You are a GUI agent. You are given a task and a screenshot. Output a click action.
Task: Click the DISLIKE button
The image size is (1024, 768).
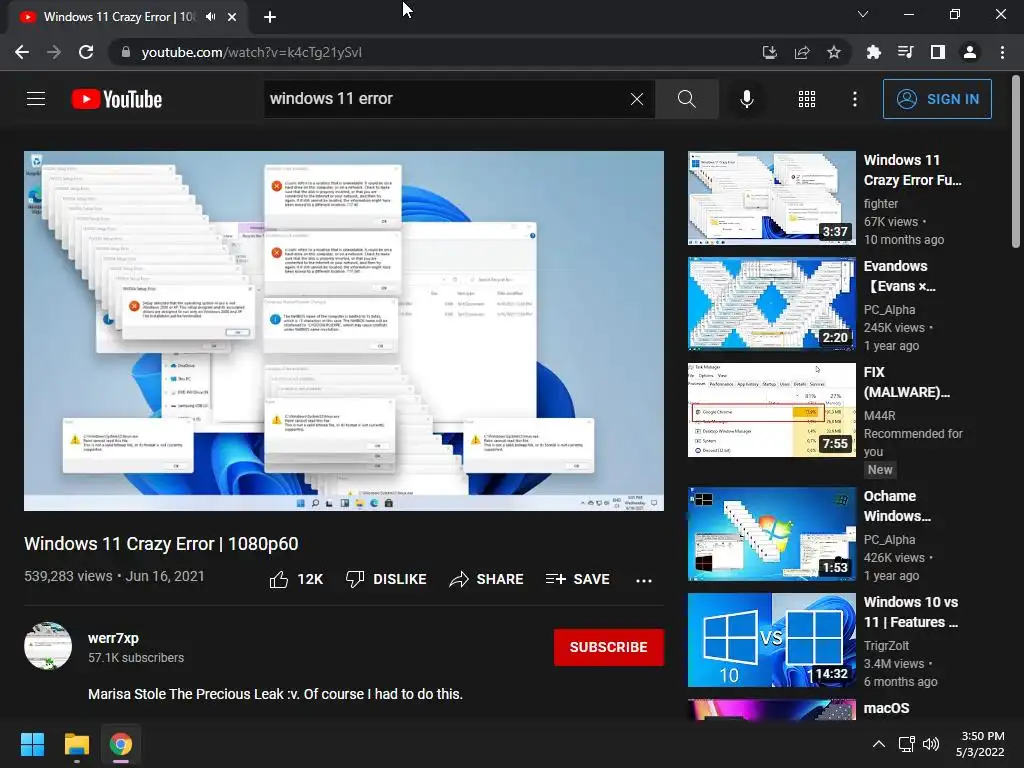click(x=386, y=579)
